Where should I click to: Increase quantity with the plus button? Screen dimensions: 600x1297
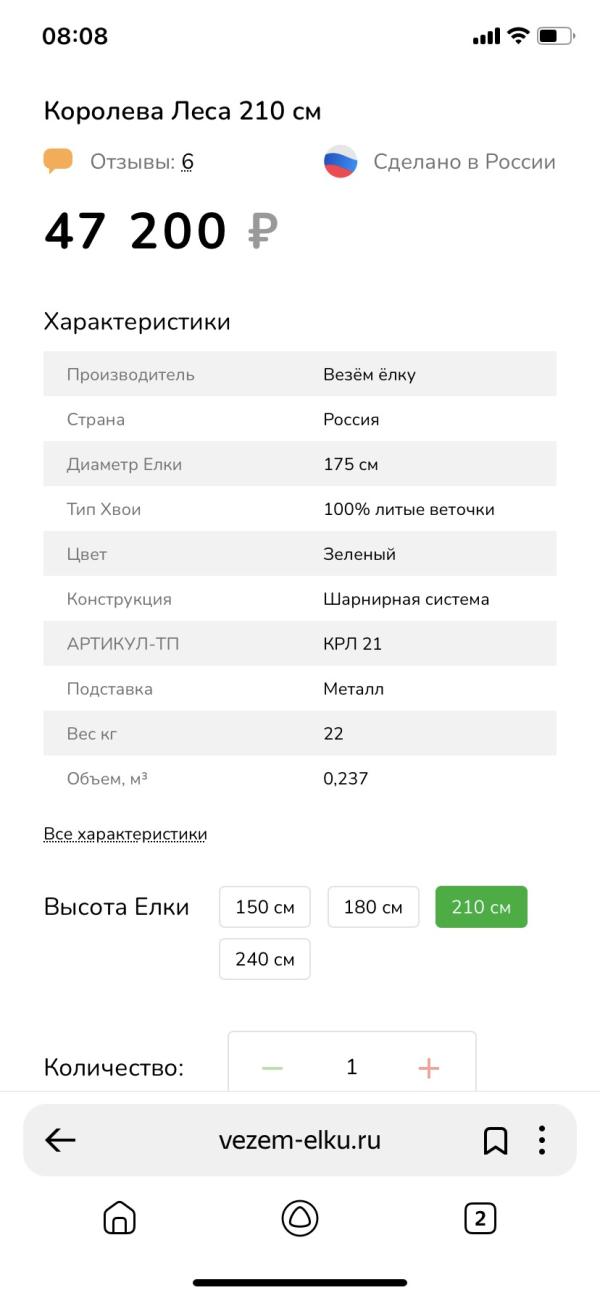(429, 1068)
